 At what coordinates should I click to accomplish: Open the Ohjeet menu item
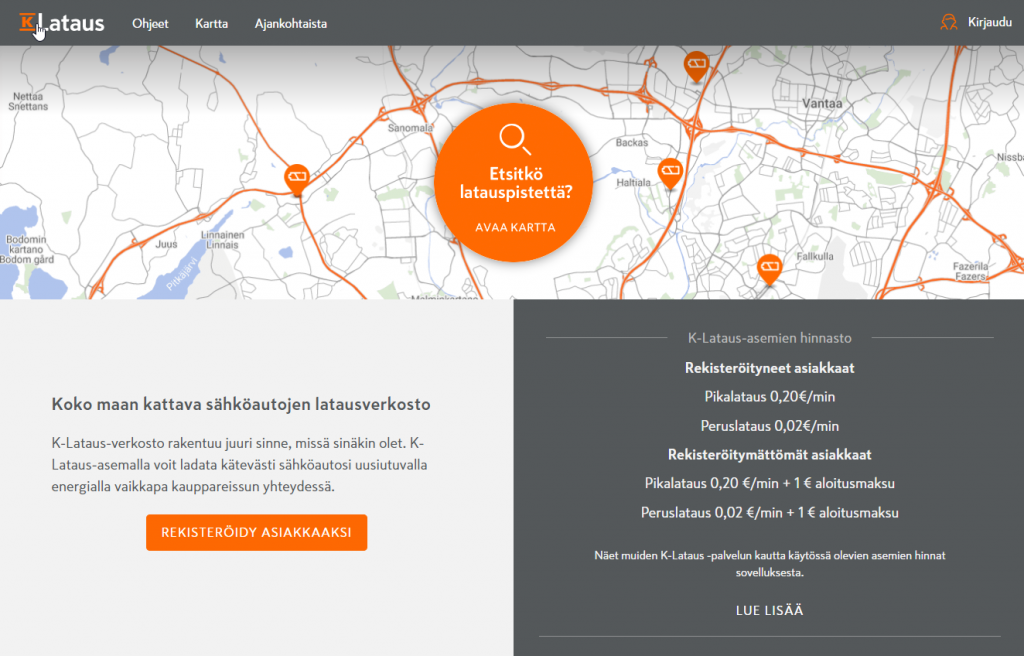150,24
